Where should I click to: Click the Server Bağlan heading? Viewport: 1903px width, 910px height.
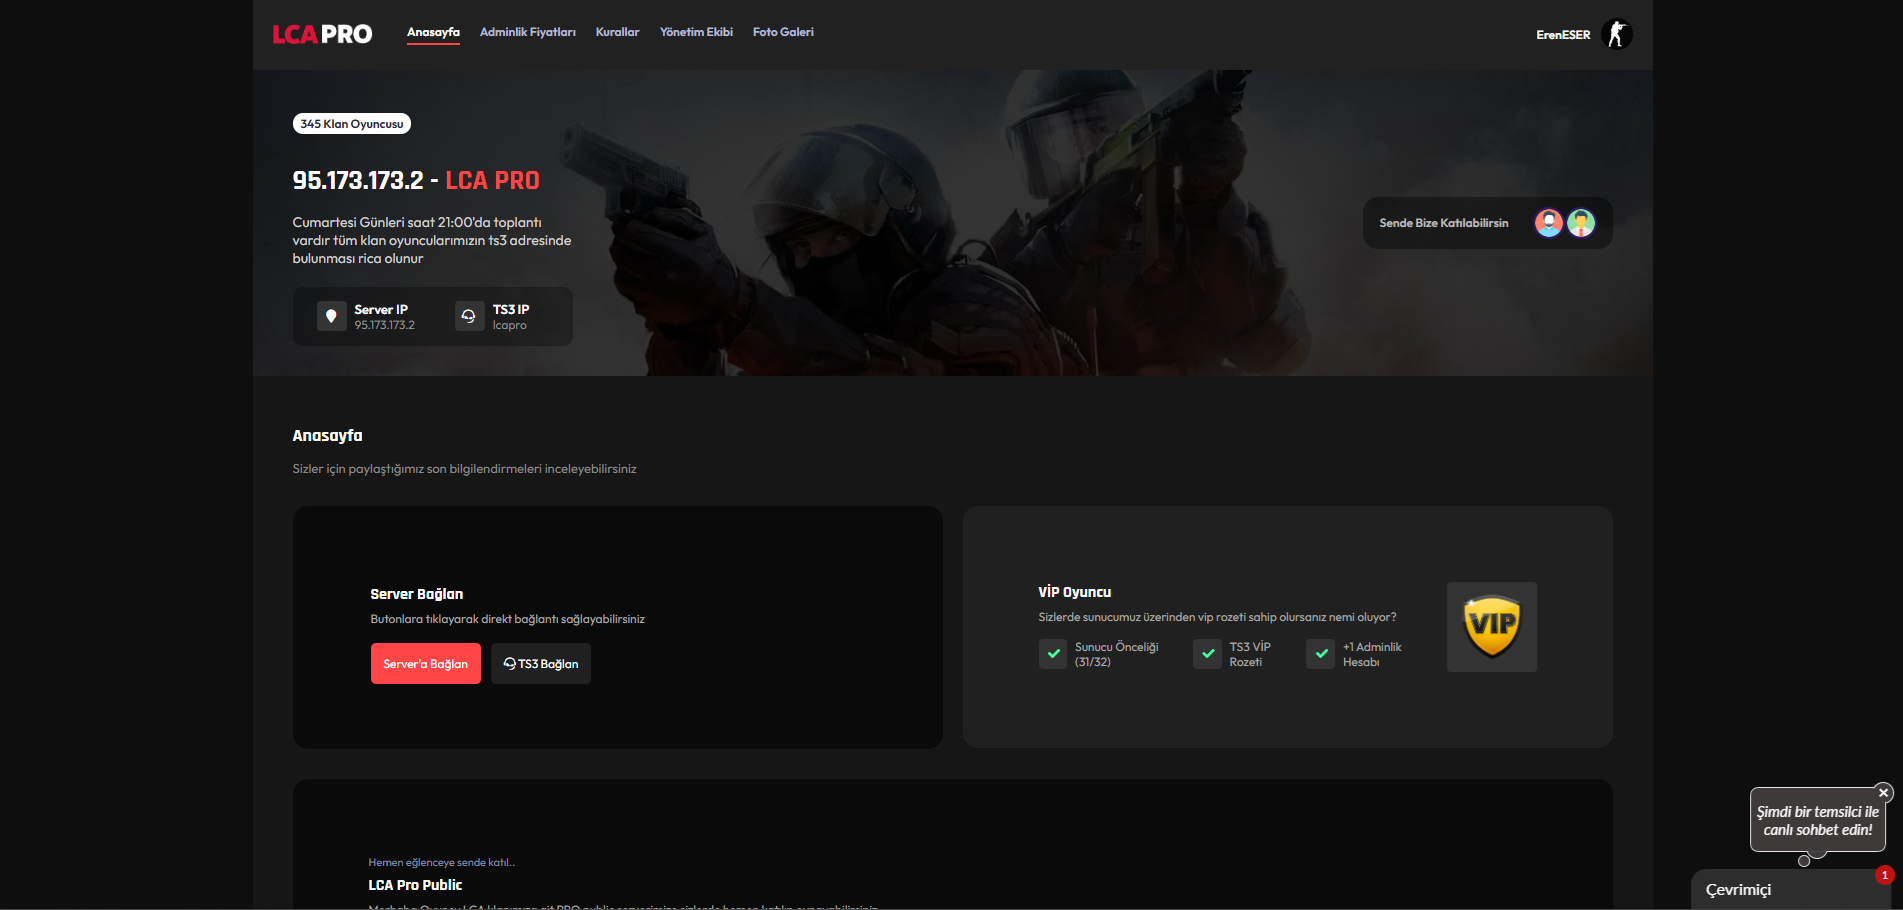(x=417, y=594)
